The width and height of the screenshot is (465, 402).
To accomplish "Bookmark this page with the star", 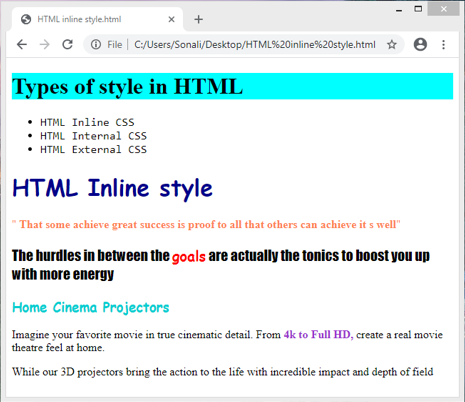I will tap(392, 44).
